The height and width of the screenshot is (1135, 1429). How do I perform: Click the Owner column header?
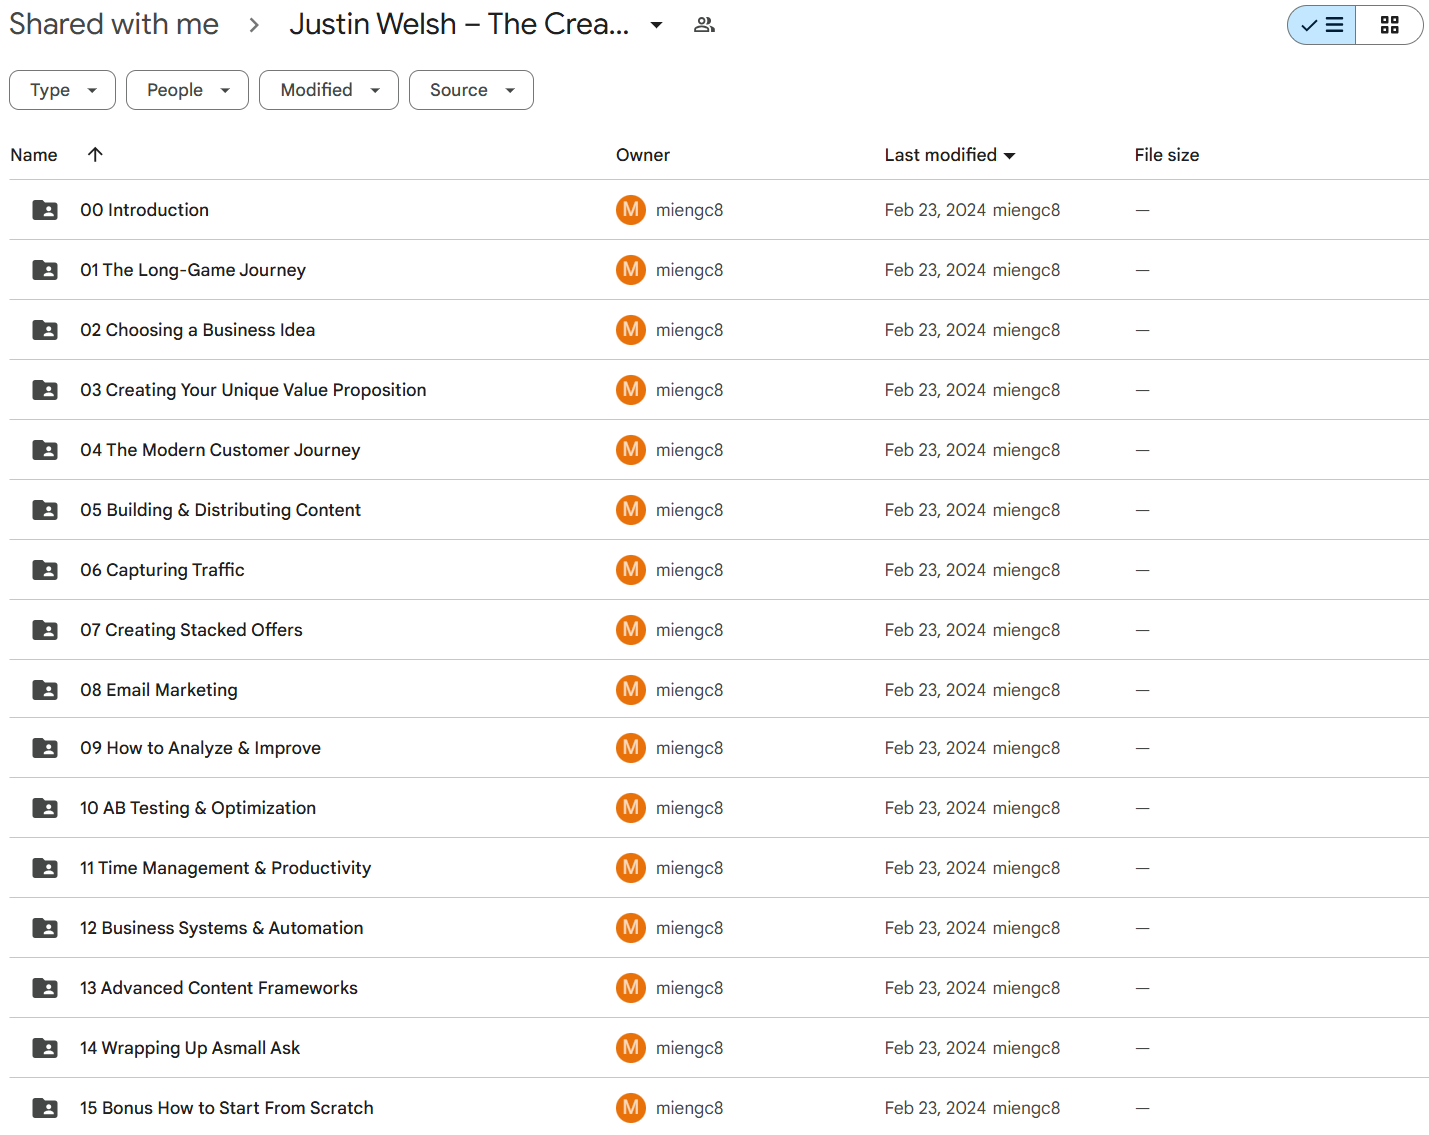(x=643, y=155)
